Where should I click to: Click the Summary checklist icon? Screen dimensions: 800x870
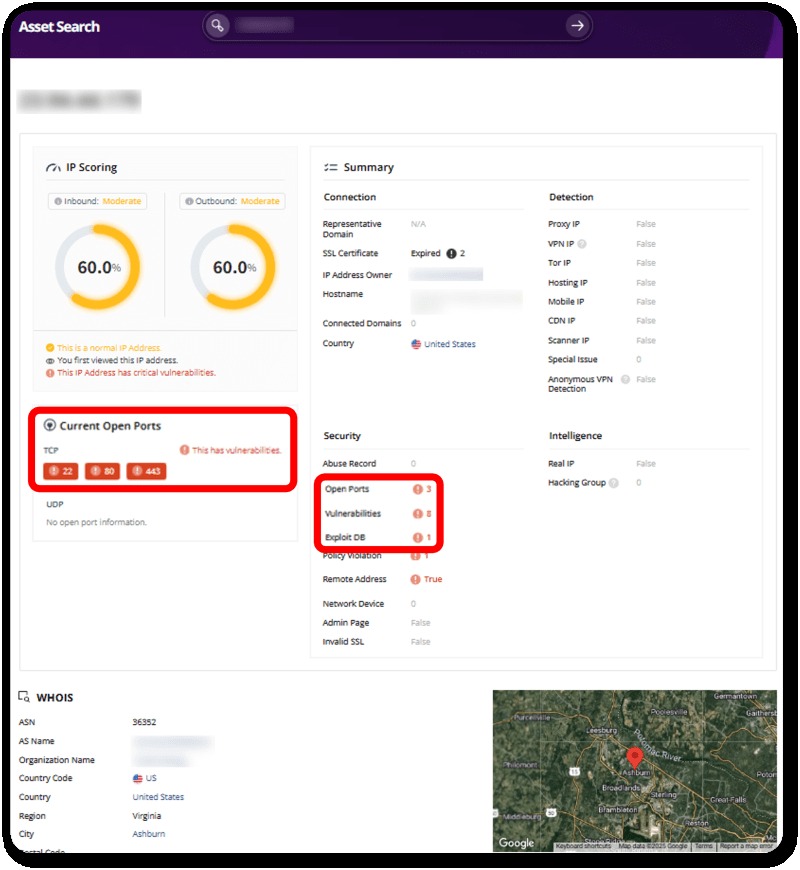[x=330, y=166]
